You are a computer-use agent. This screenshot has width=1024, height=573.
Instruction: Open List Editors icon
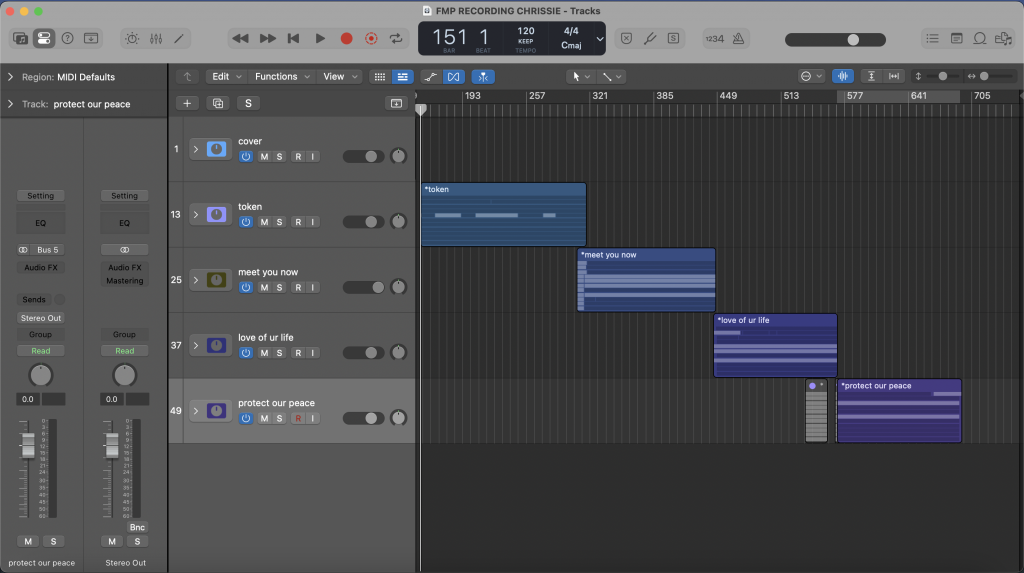coord(932,39)
